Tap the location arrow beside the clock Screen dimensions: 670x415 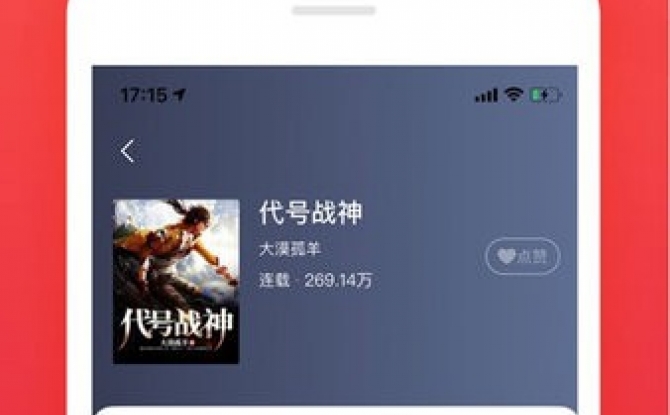point(180,94)
